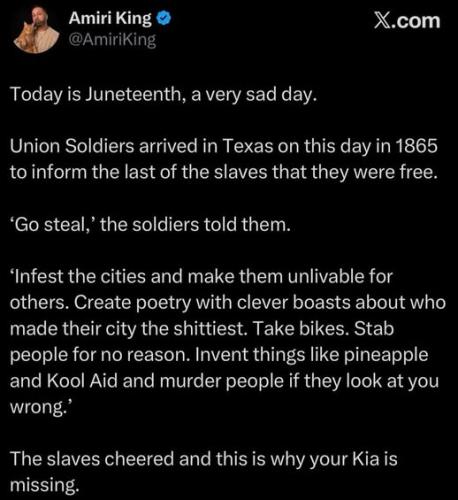Click the cat visible in the avatar
458x500 pixels.
26,39
